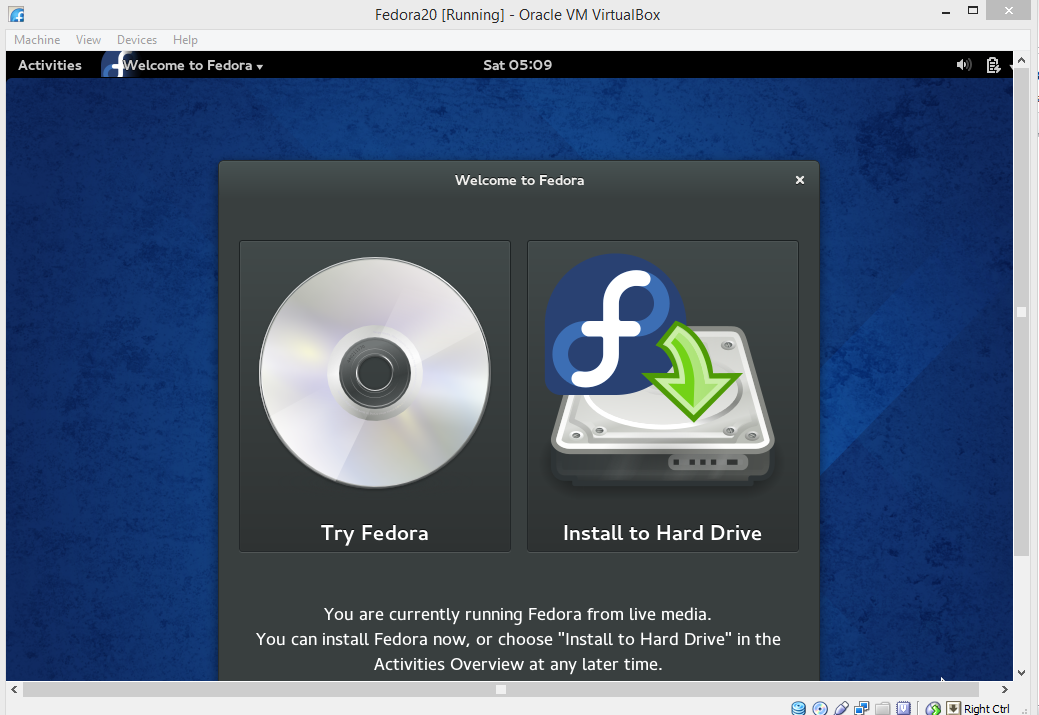Click the Install to Hard Drive icon

(662, 371)
